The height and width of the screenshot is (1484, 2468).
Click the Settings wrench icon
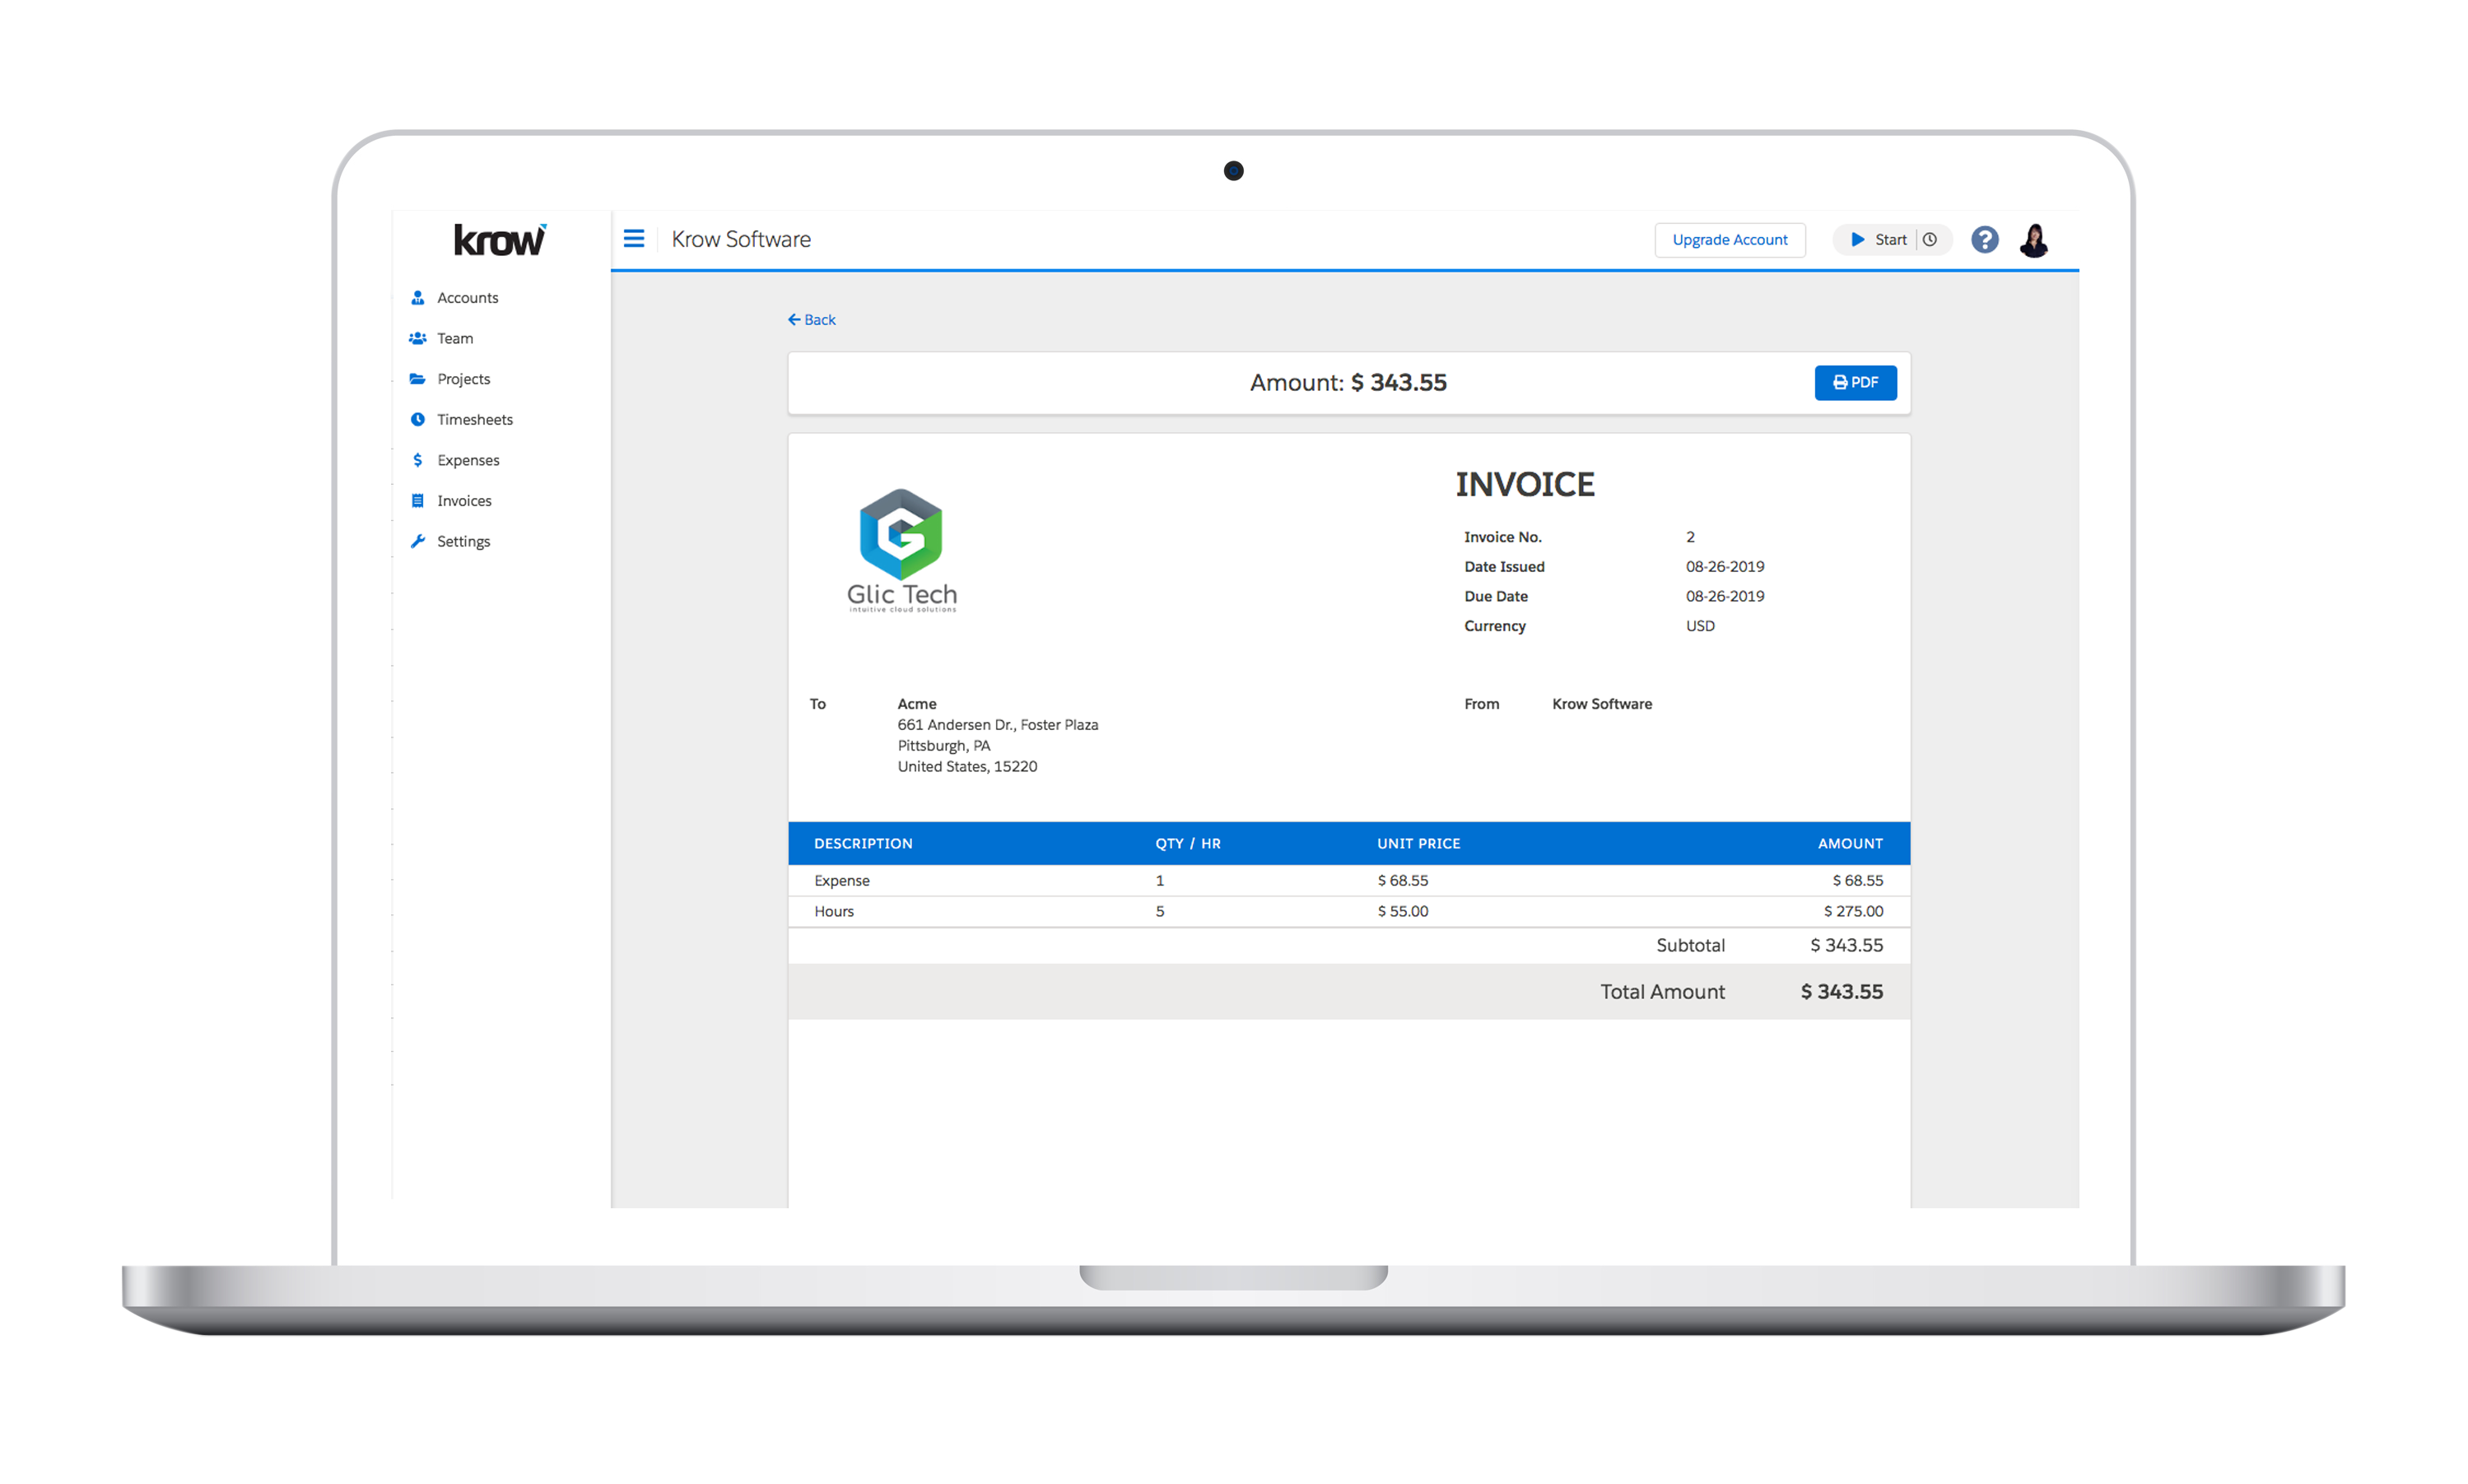click(418, 541)
